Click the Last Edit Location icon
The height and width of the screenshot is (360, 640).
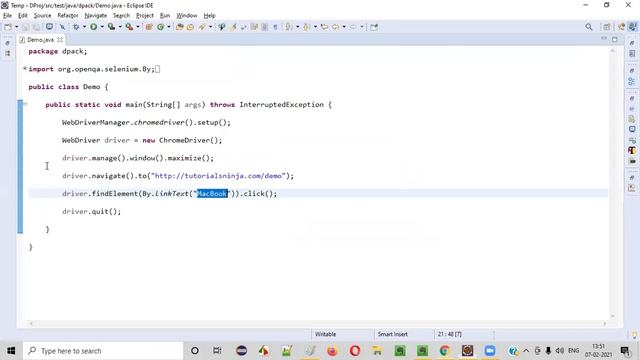point(324,27)
